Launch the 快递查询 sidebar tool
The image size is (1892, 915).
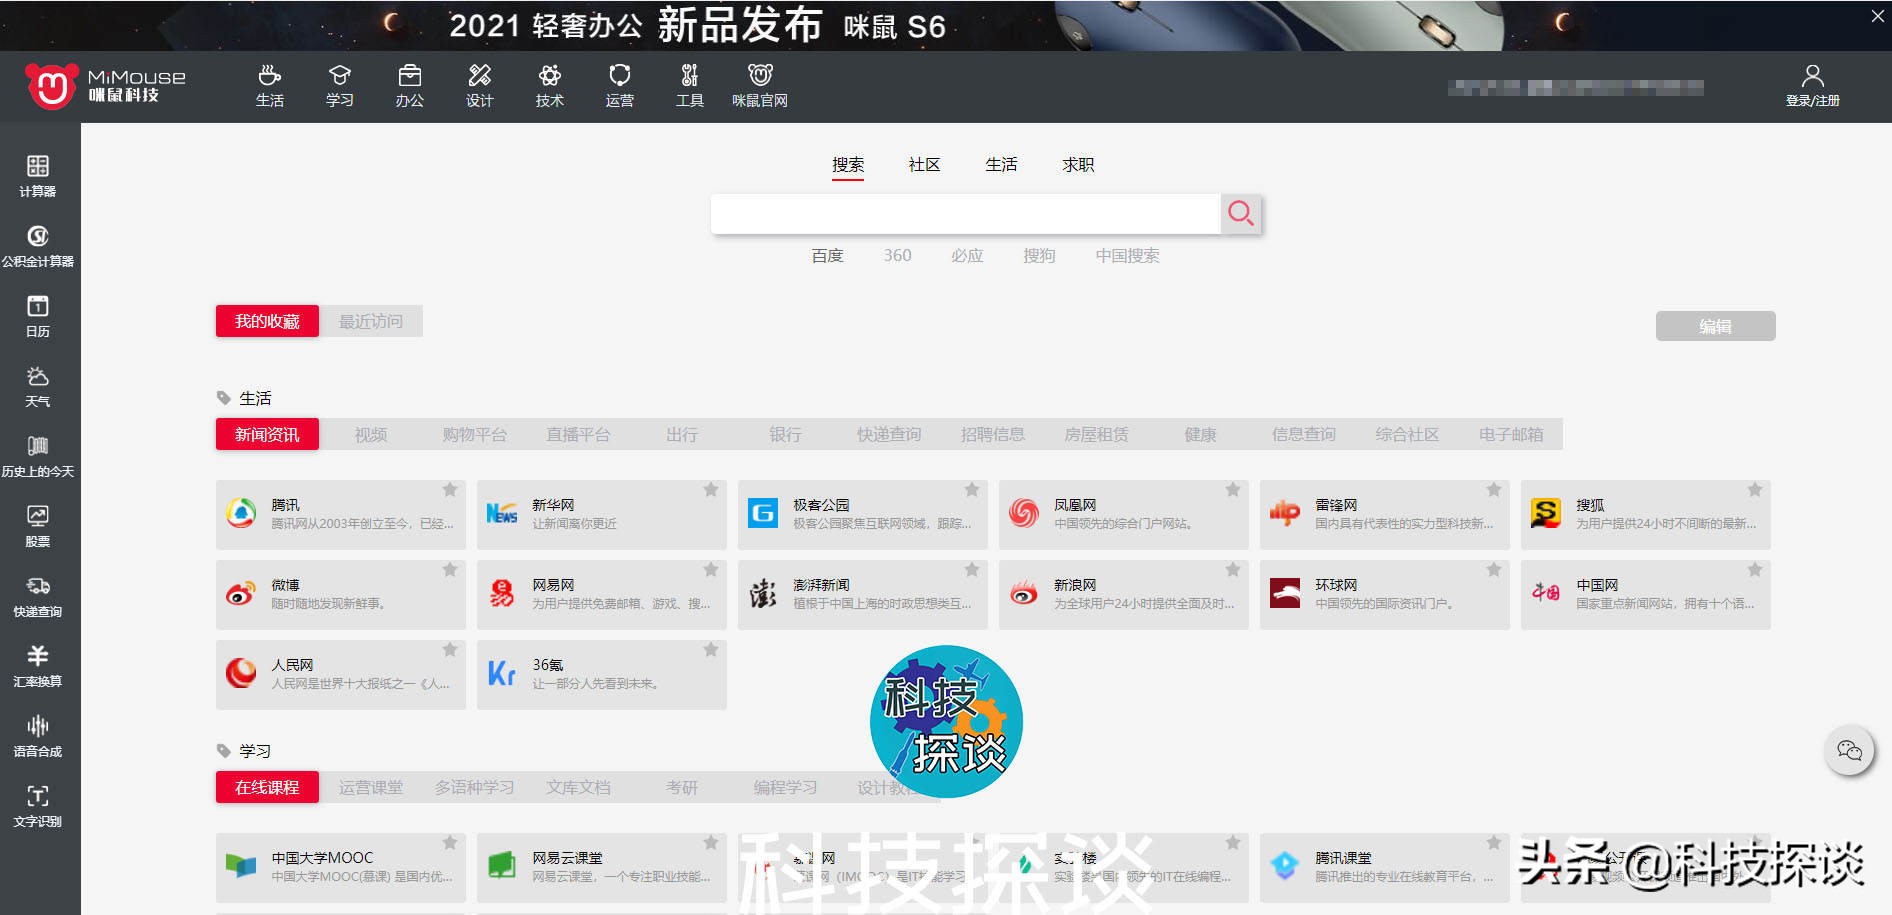pos(38,597)
